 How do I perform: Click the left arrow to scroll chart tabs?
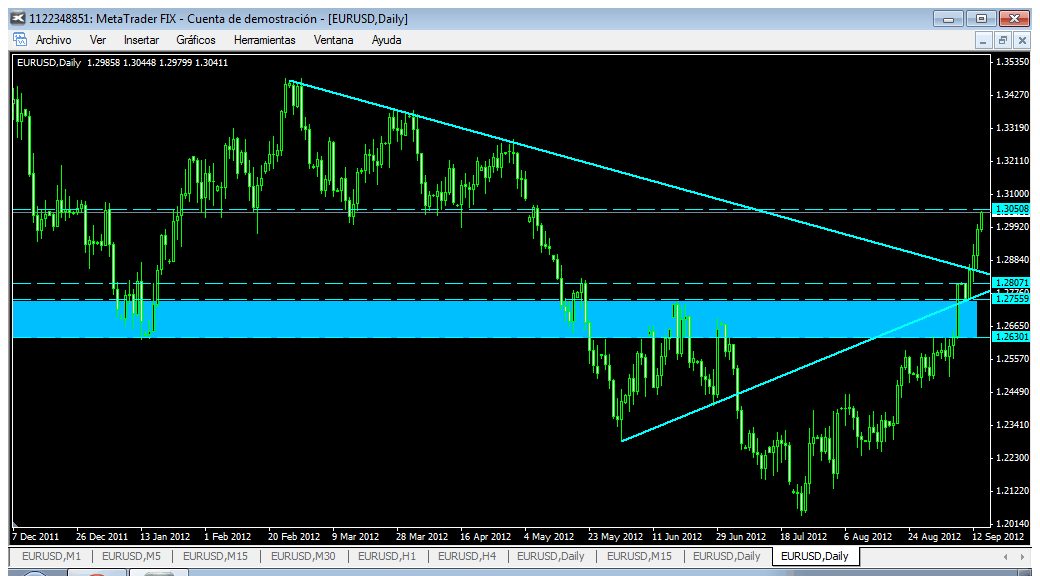click(x=1006, y=556)
